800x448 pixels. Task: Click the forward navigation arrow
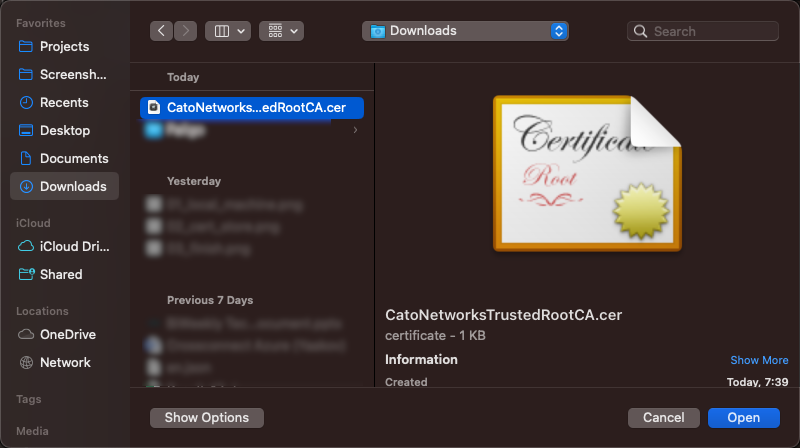click(x=185, y=31)
